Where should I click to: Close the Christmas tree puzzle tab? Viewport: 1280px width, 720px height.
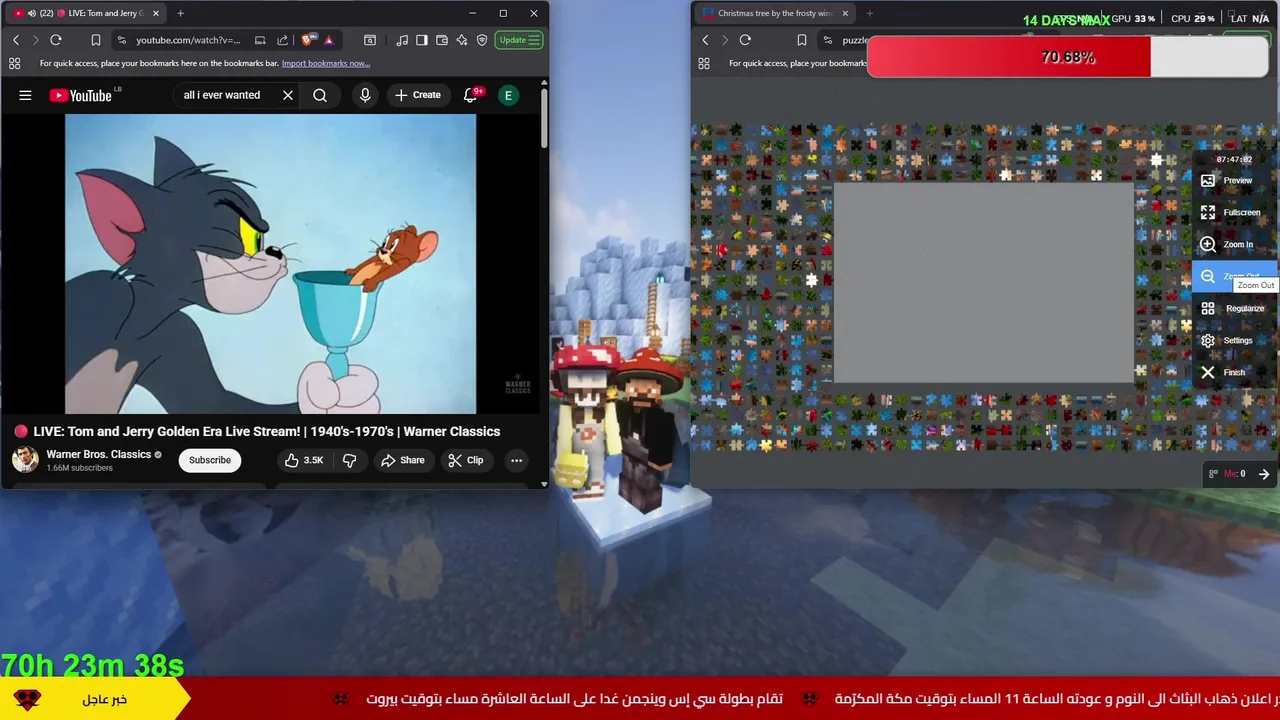click(x=845, y=13)
